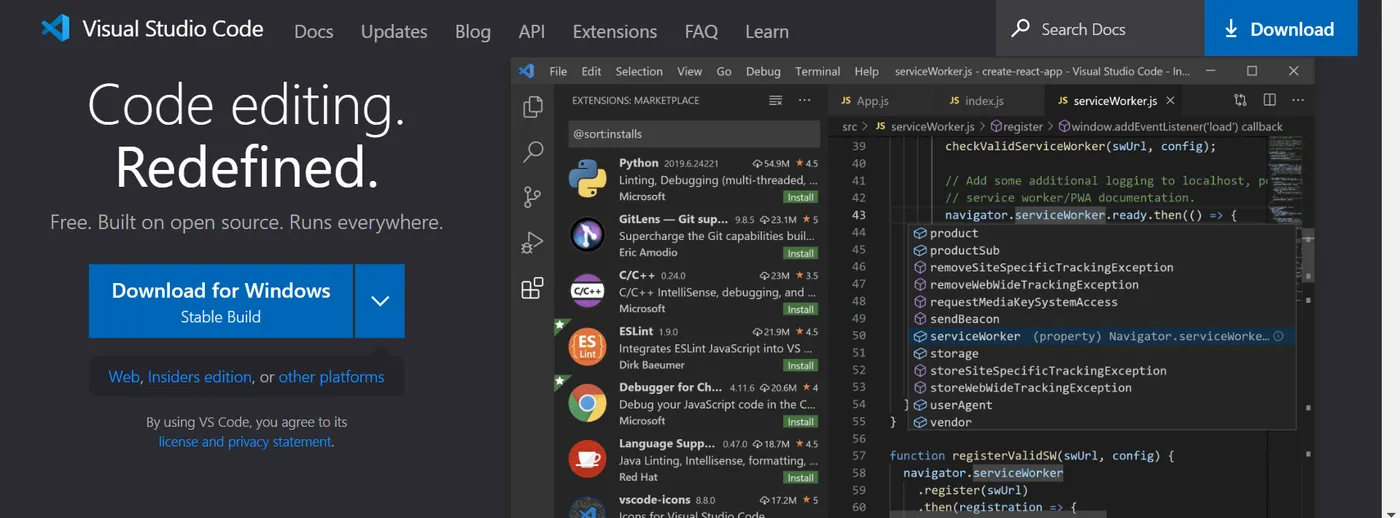Image resolution: width=1400 pixels, height=518 pixels.
Task: Open the Go menu in editor
Action: click(x=724, y=71)
